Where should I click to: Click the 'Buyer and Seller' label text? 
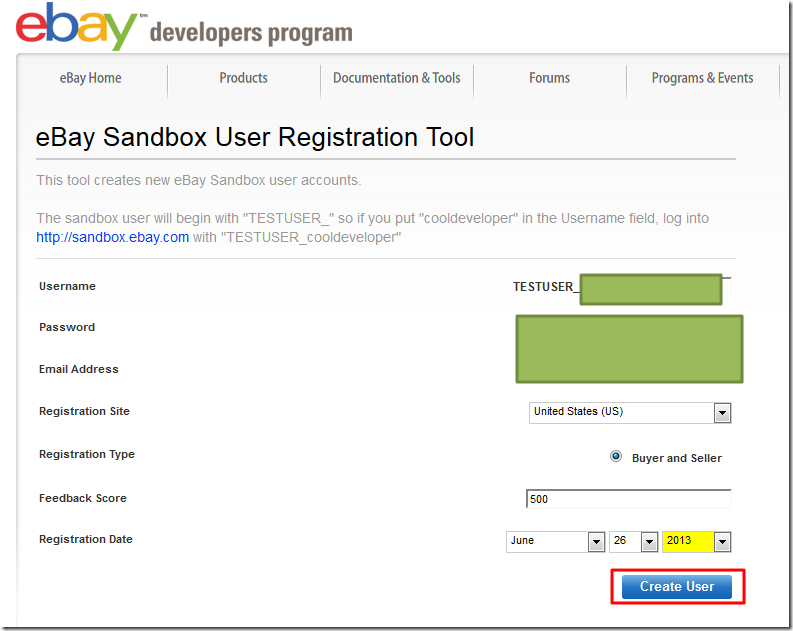(677, 458)
